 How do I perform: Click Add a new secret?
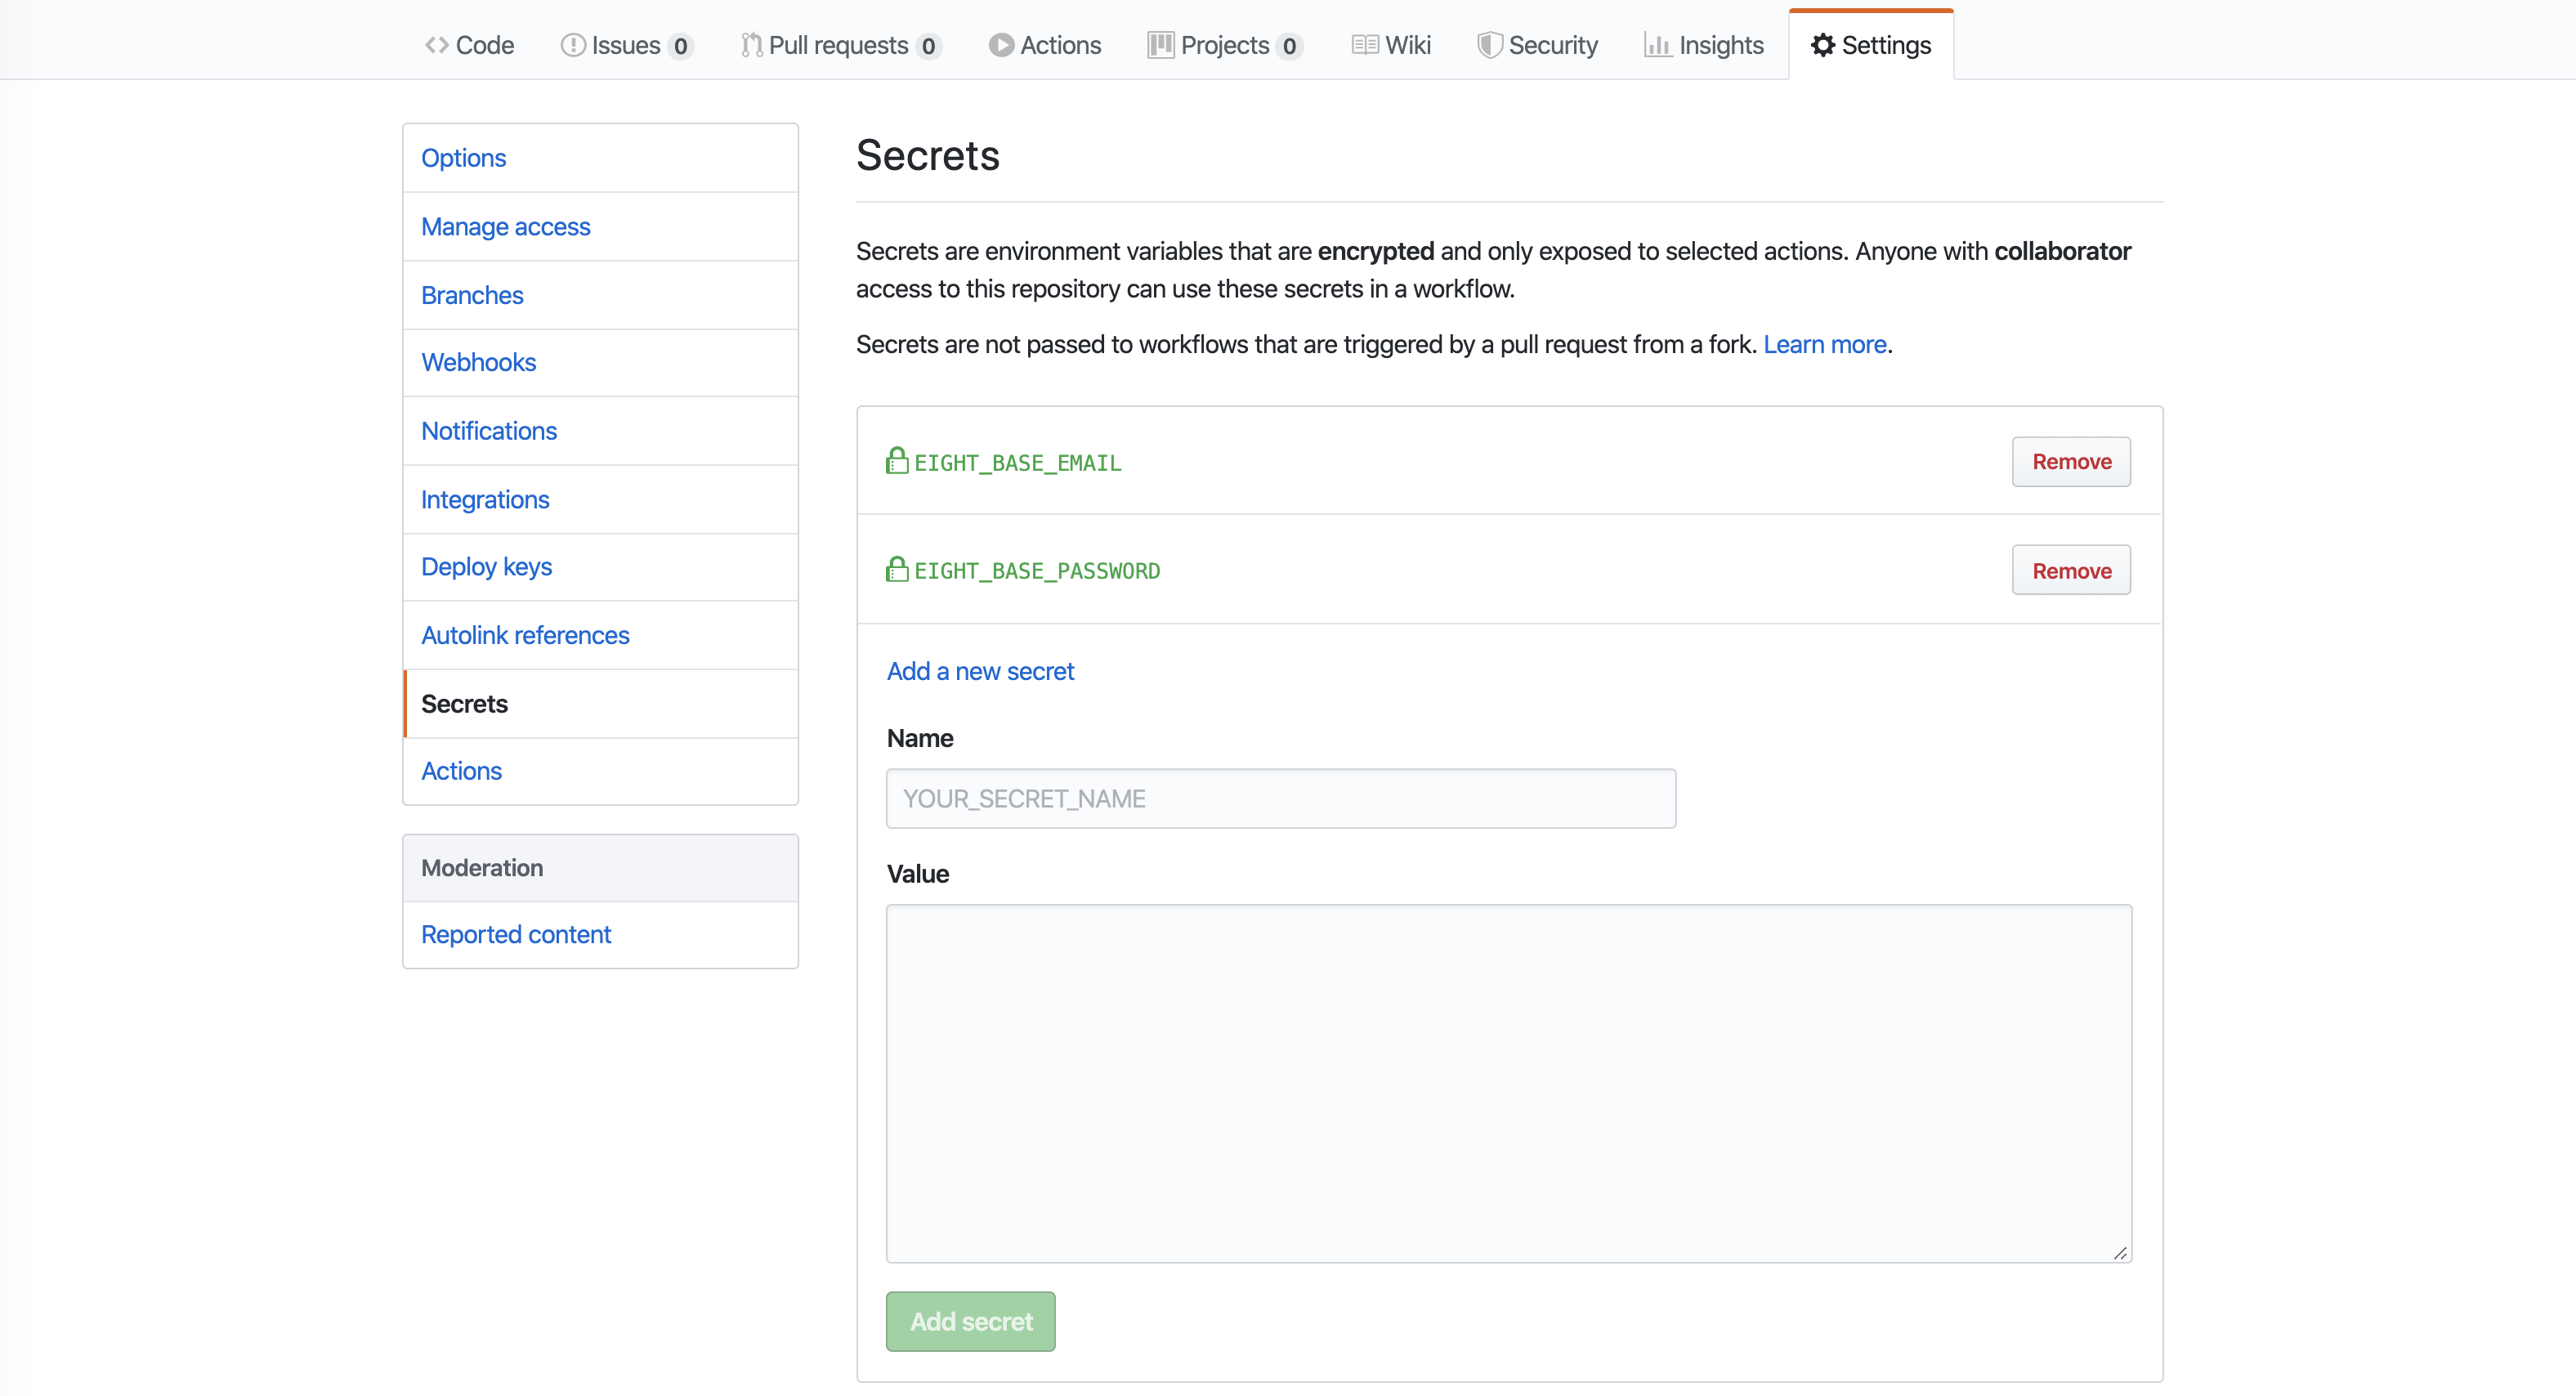[980, 671]
